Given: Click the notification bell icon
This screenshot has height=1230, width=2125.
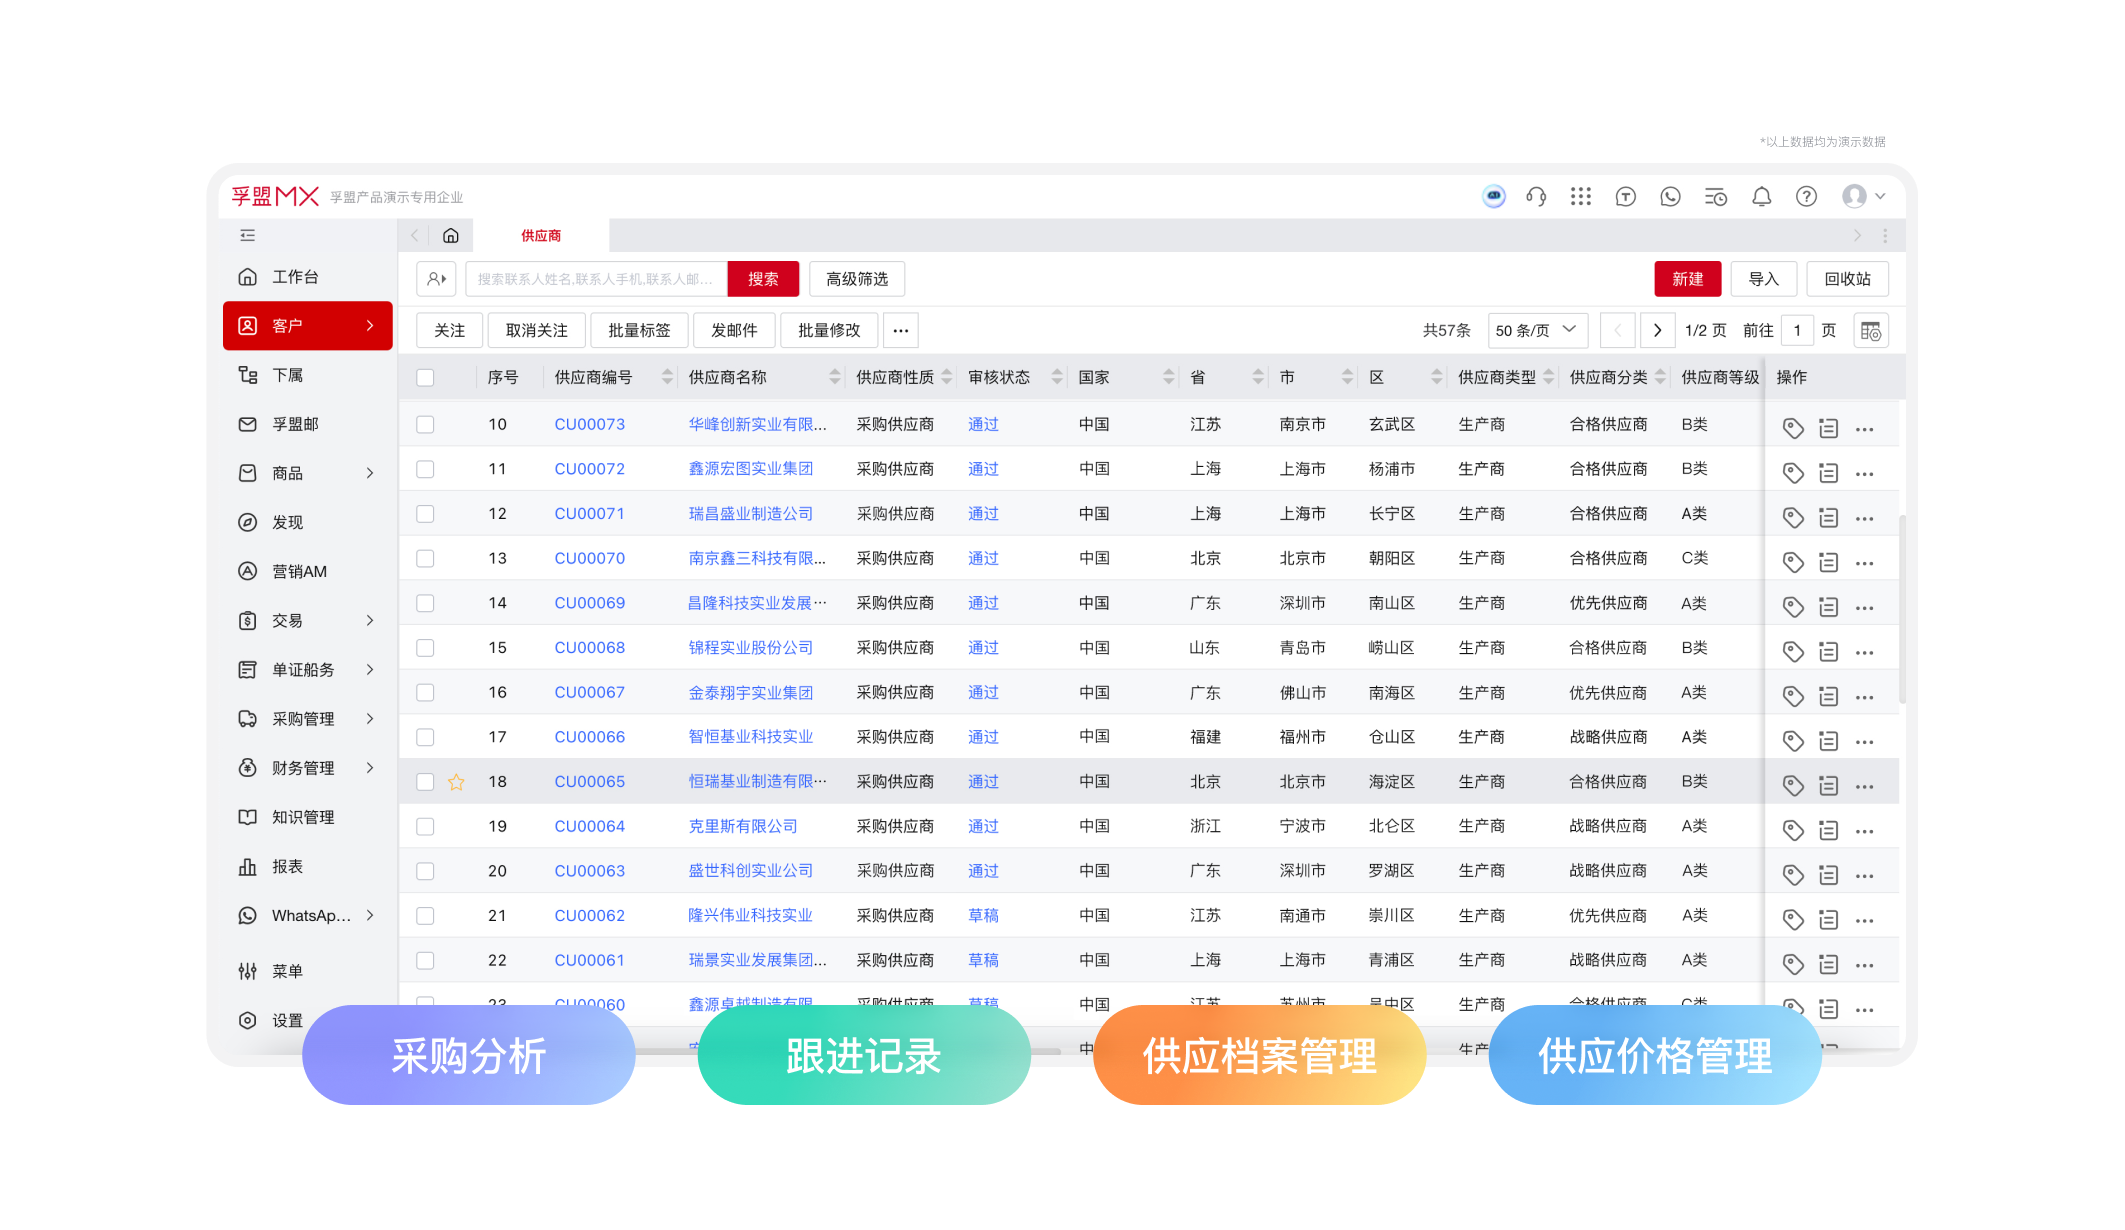Looking at the screenshot, I should click(1761, 196).
